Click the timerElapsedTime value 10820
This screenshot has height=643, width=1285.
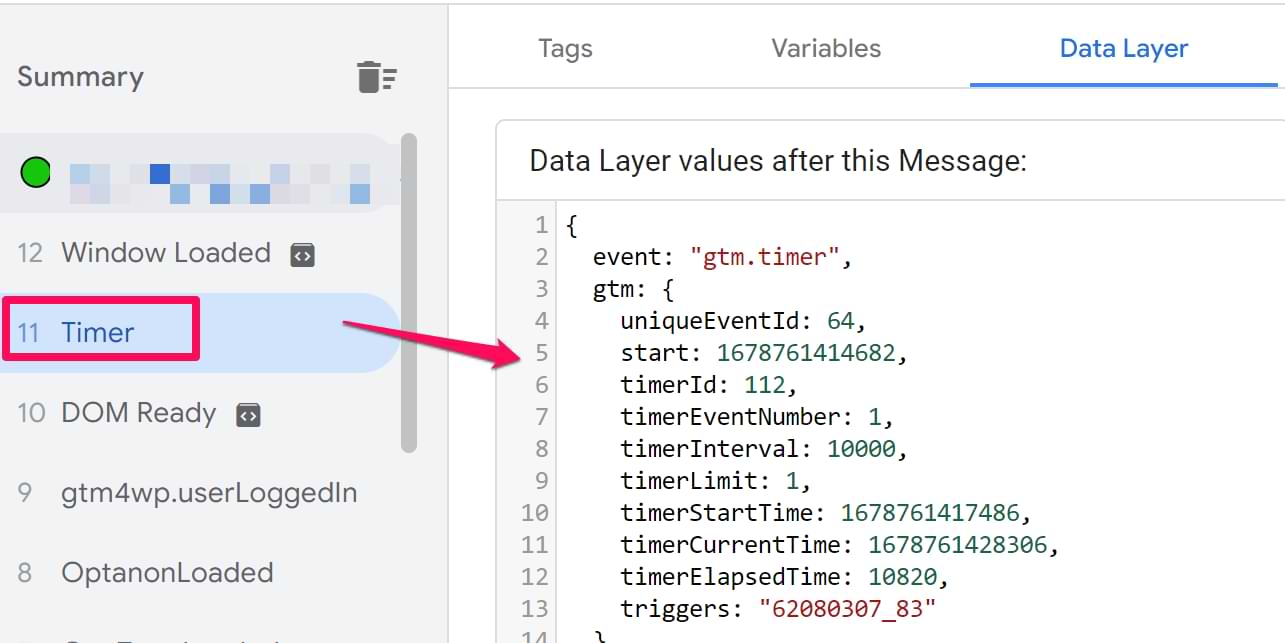click(x=906, y=577)
